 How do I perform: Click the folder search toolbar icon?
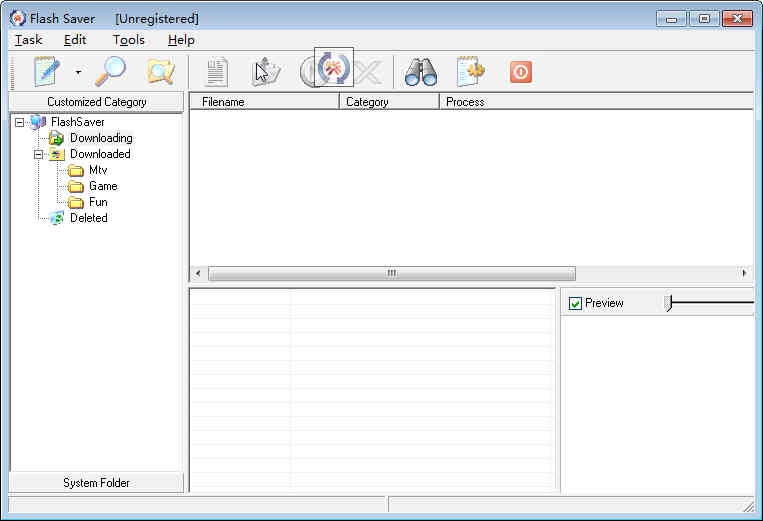[161, 72]
